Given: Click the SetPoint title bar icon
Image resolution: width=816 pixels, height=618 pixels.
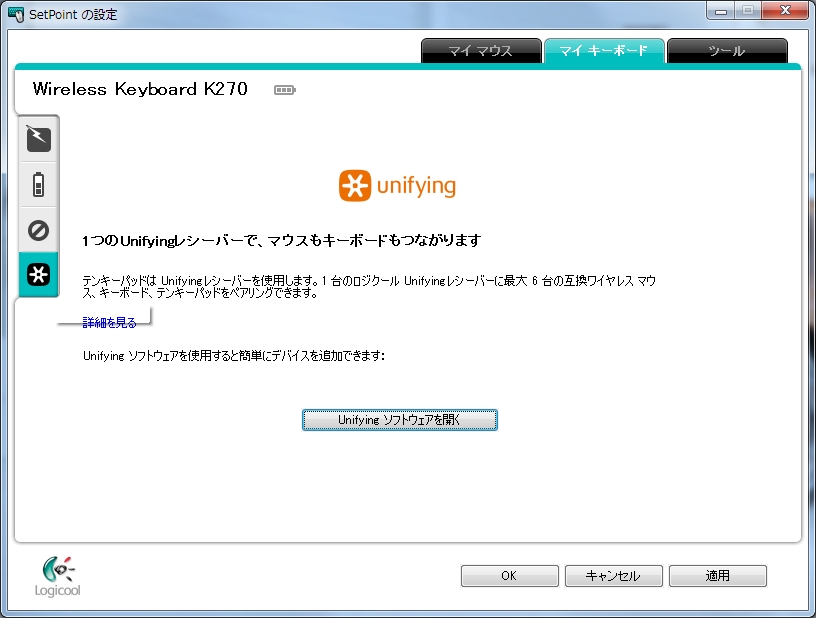Looking at the screenshot, I should 16,14.
